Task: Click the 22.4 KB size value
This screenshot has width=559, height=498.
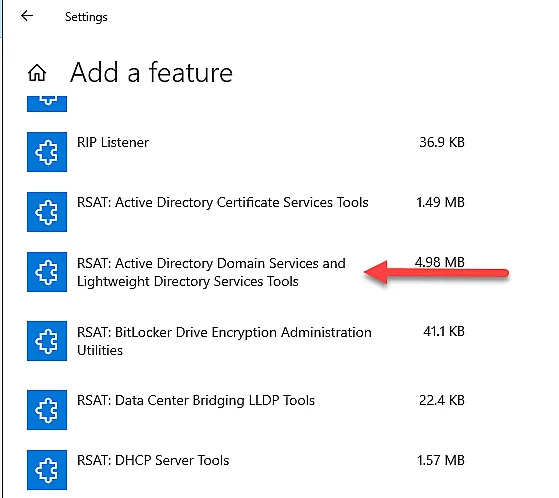Action: point(442,400)
